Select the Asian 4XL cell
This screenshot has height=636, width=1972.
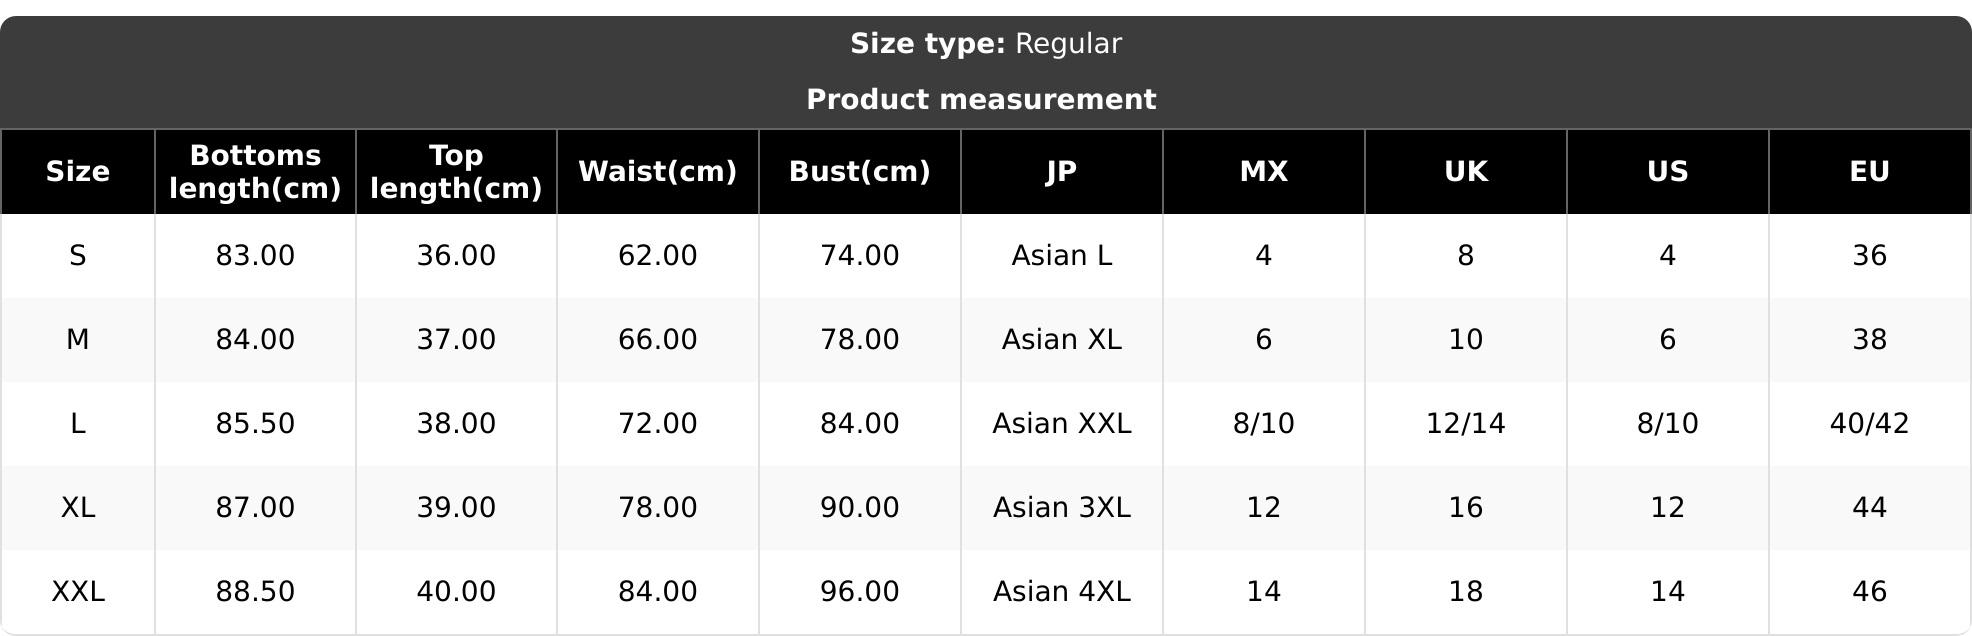click(x=1062, y=592)
